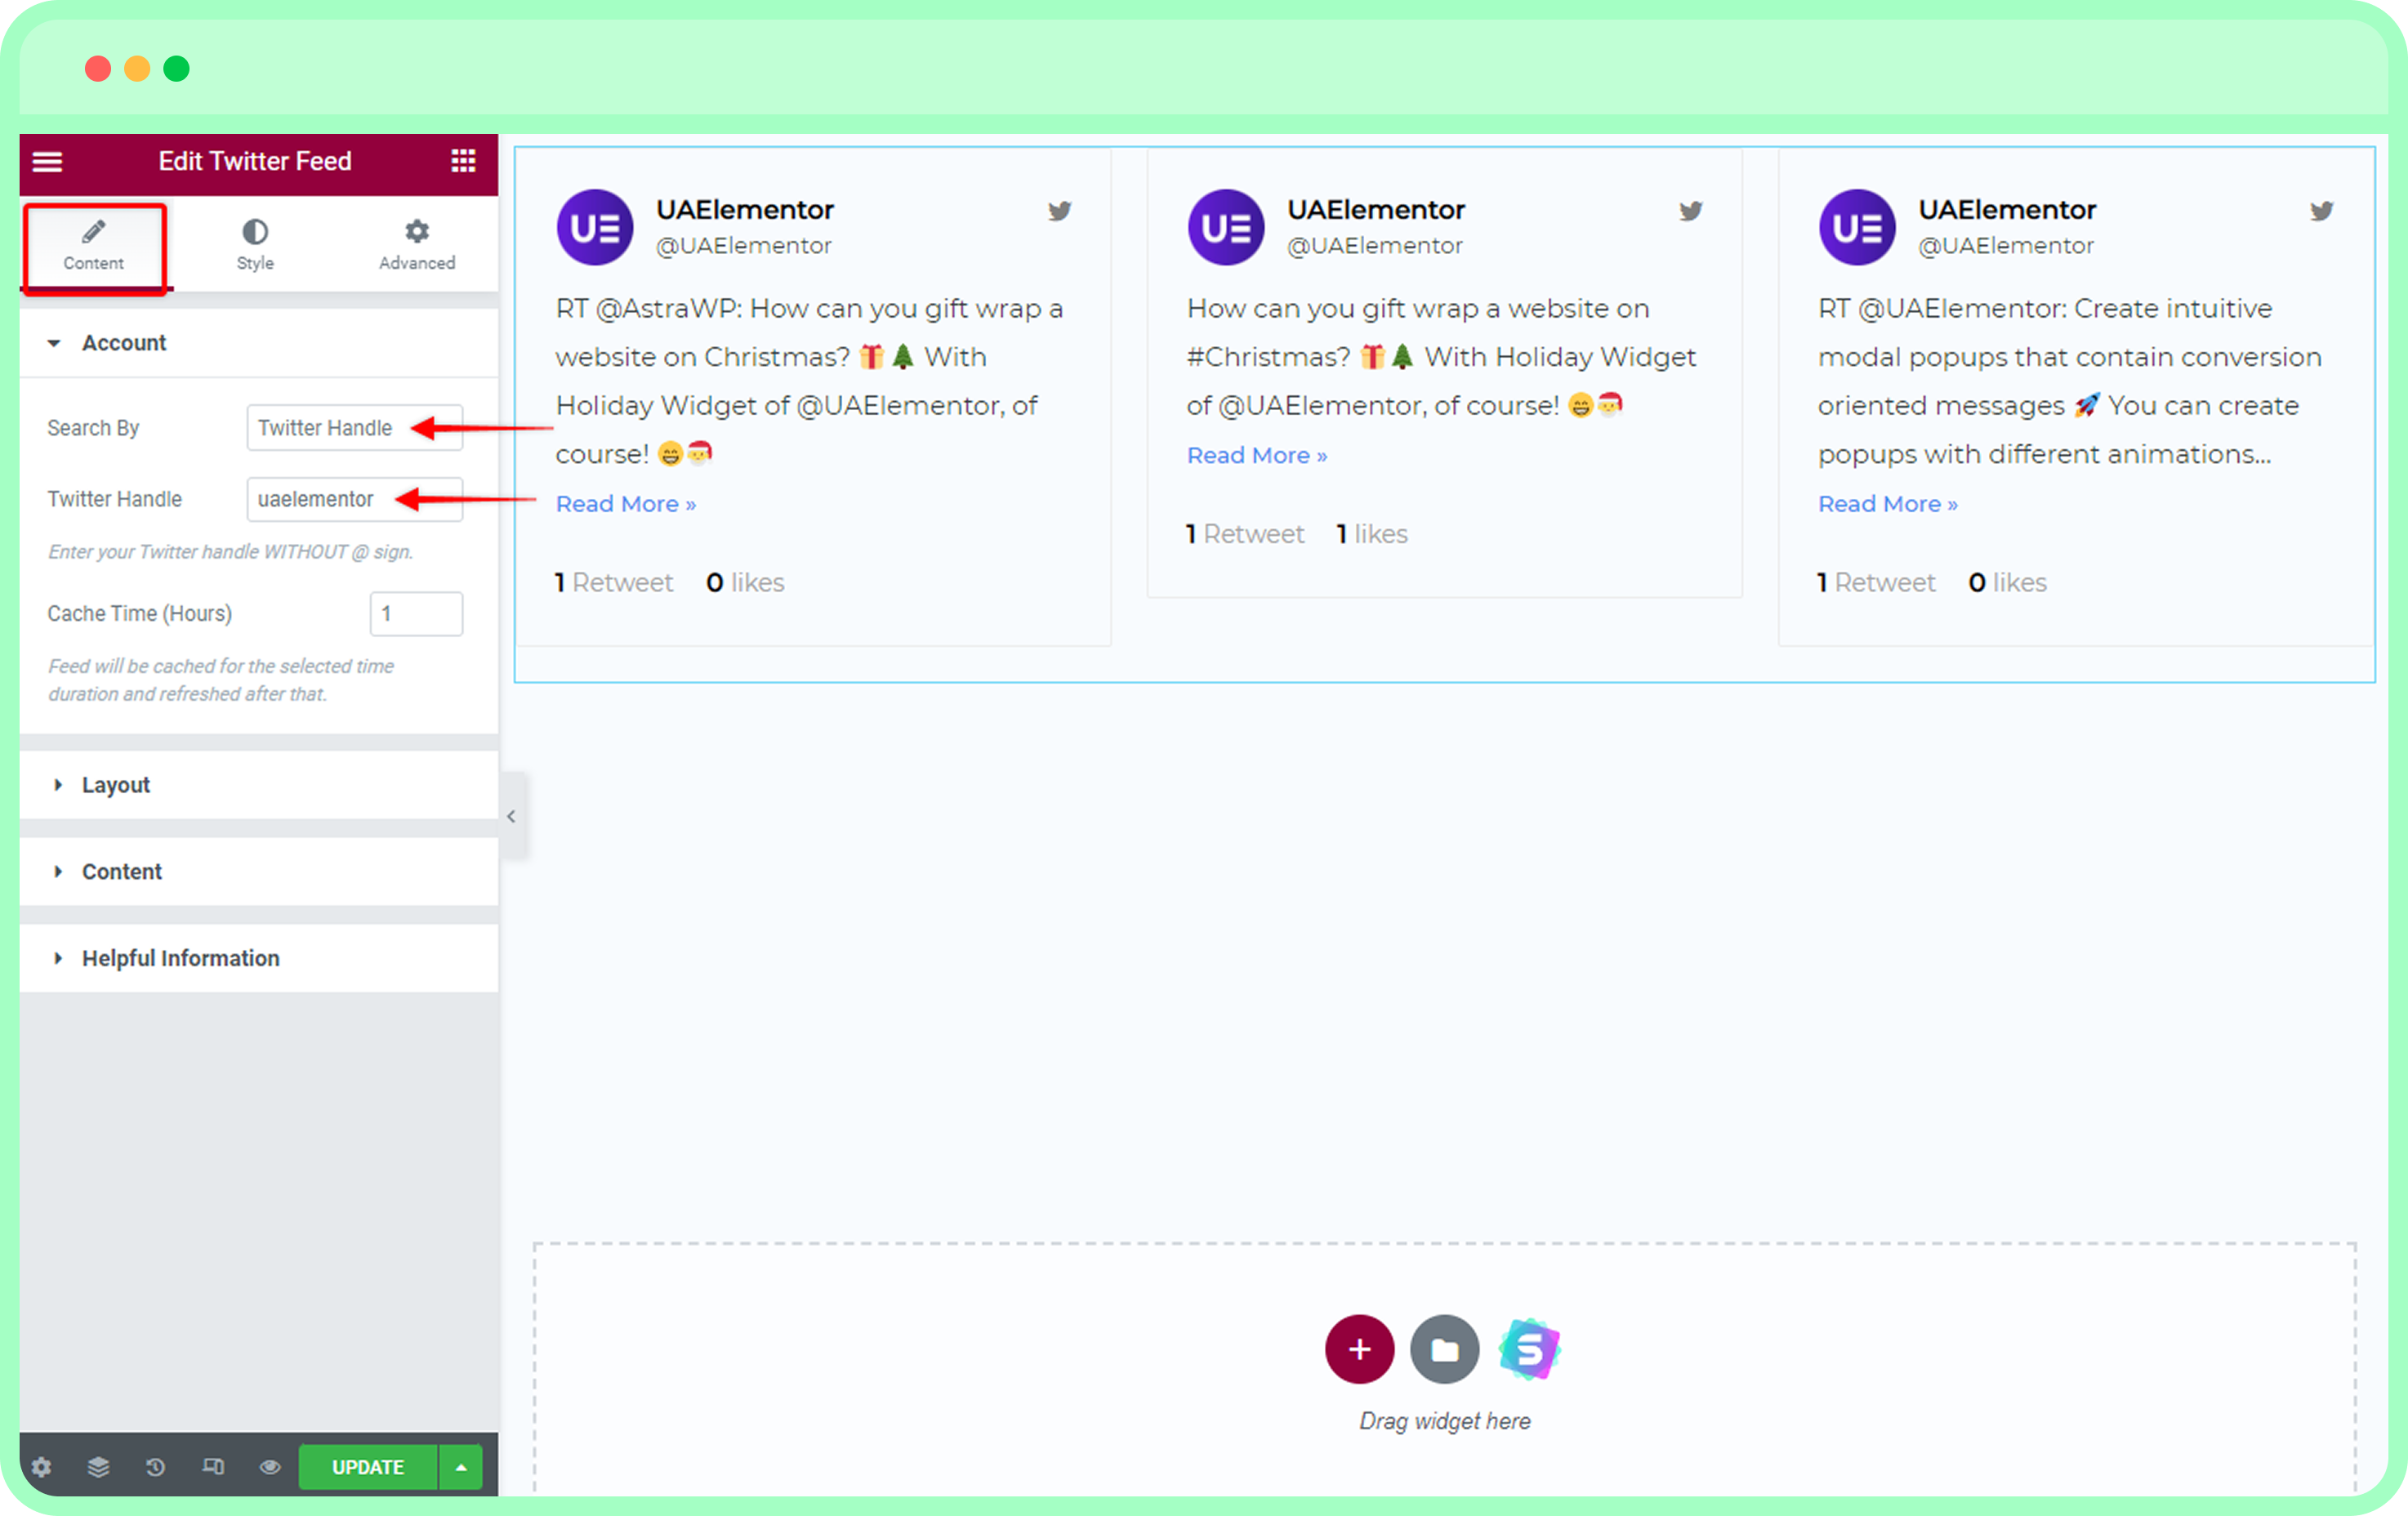Open the History icon in footer
The image size is (2408, 1516).
(155, 1467)
